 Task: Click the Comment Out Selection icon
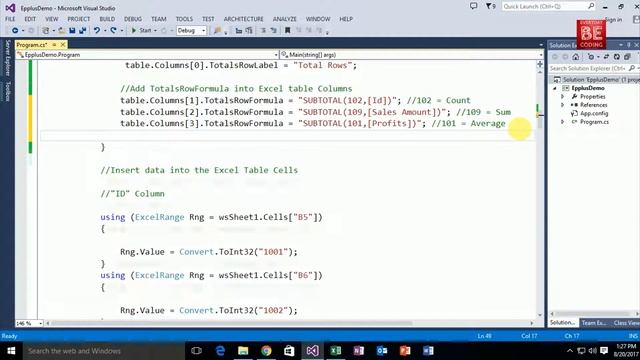click(x=263, y=31)
